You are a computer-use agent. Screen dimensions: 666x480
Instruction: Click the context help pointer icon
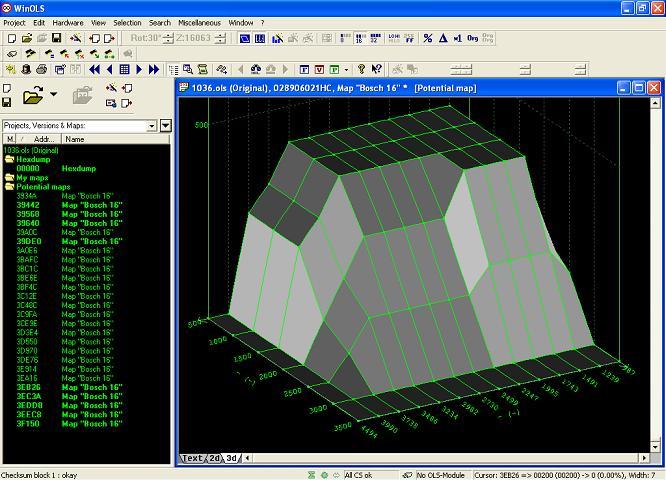point(376,69)
